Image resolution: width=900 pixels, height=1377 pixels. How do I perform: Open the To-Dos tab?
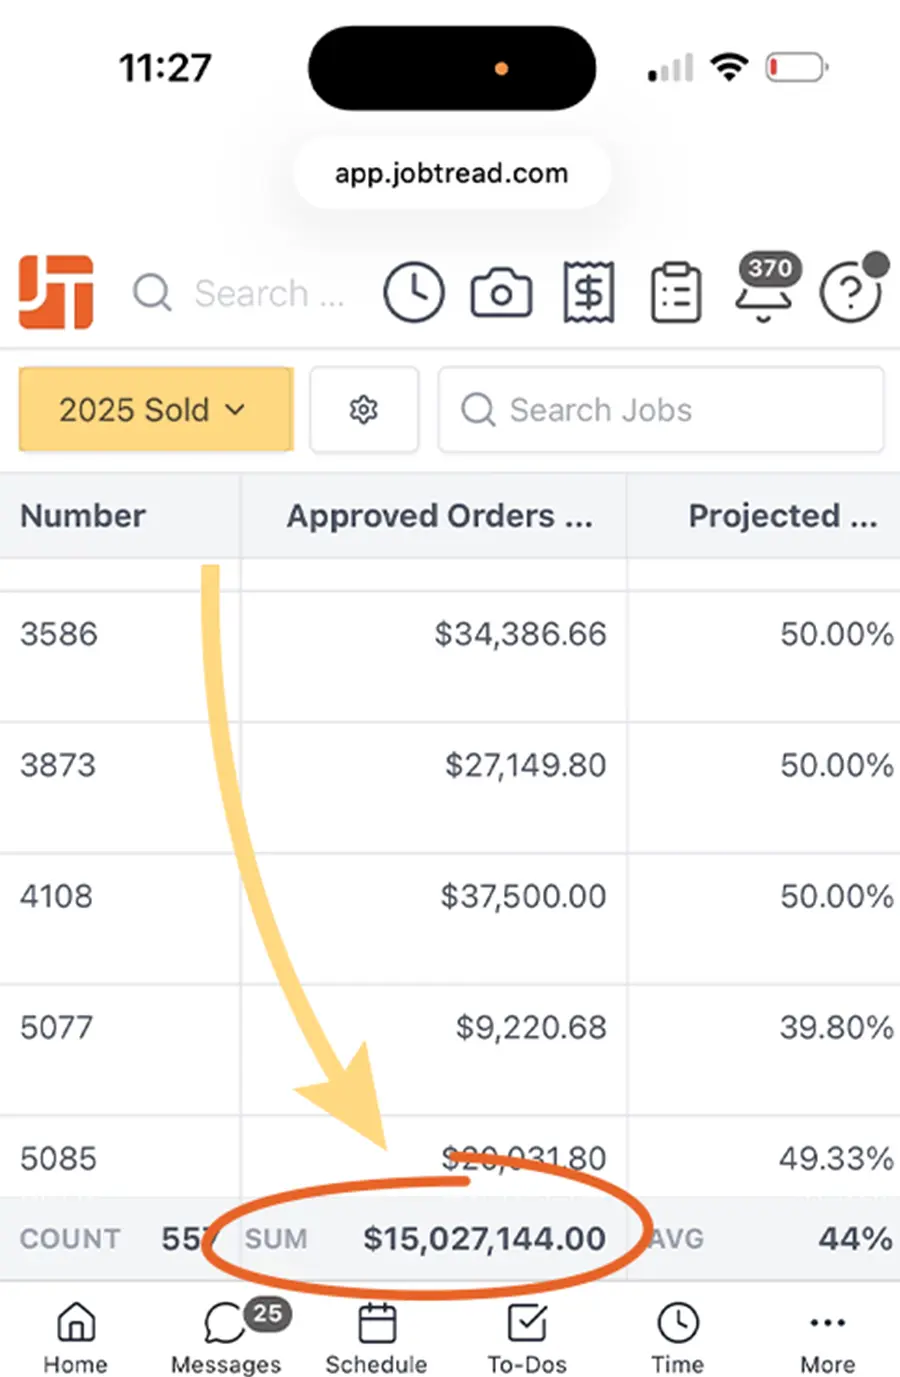pos(527,1336)
